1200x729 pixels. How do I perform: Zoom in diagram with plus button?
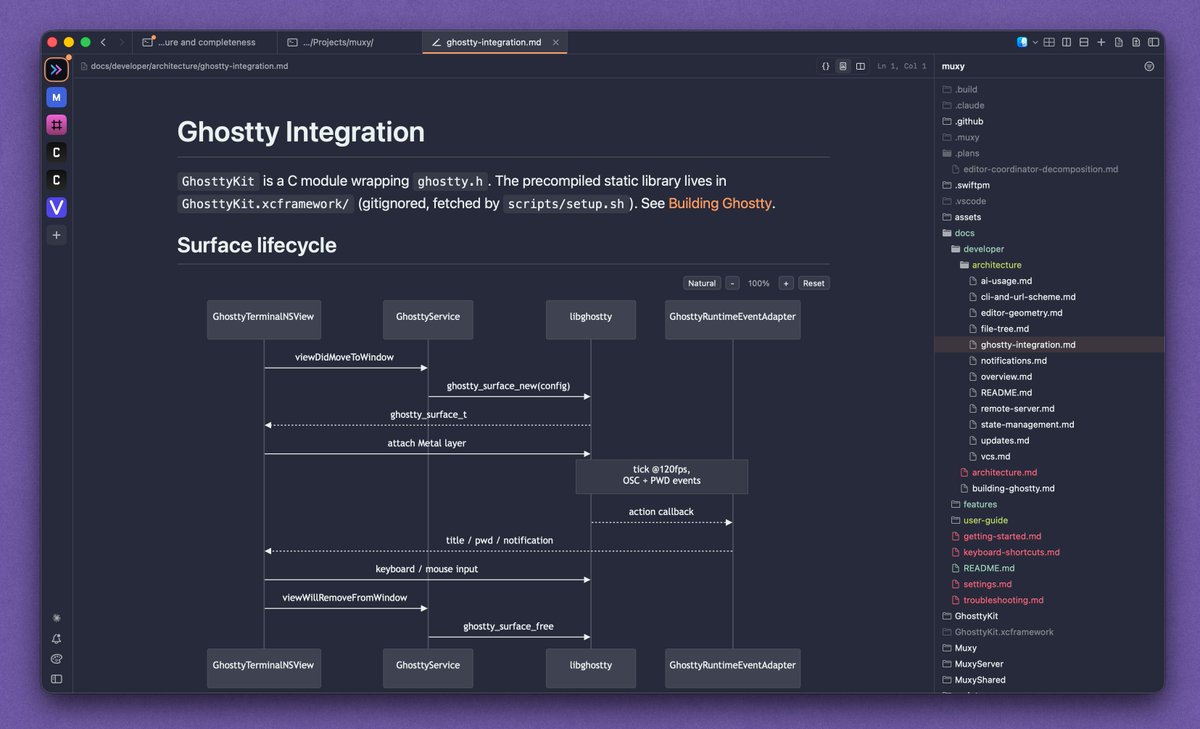[x=786, y=283]
